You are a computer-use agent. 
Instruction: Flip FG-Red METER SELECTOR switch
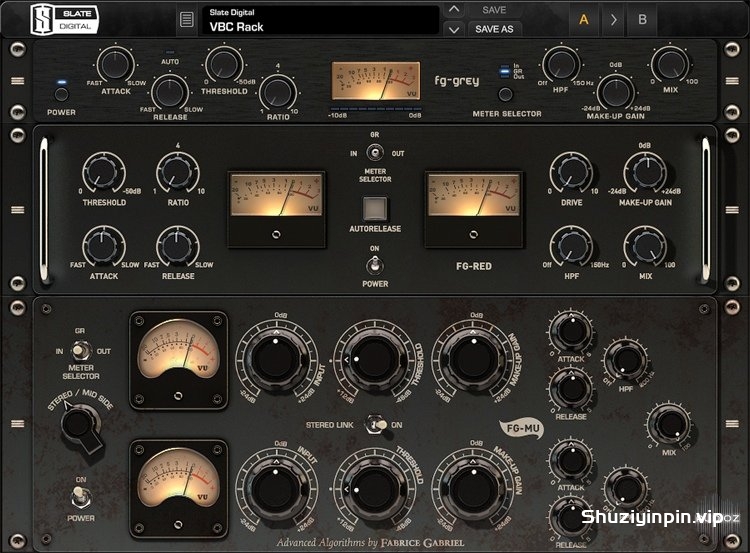point(375,153)
